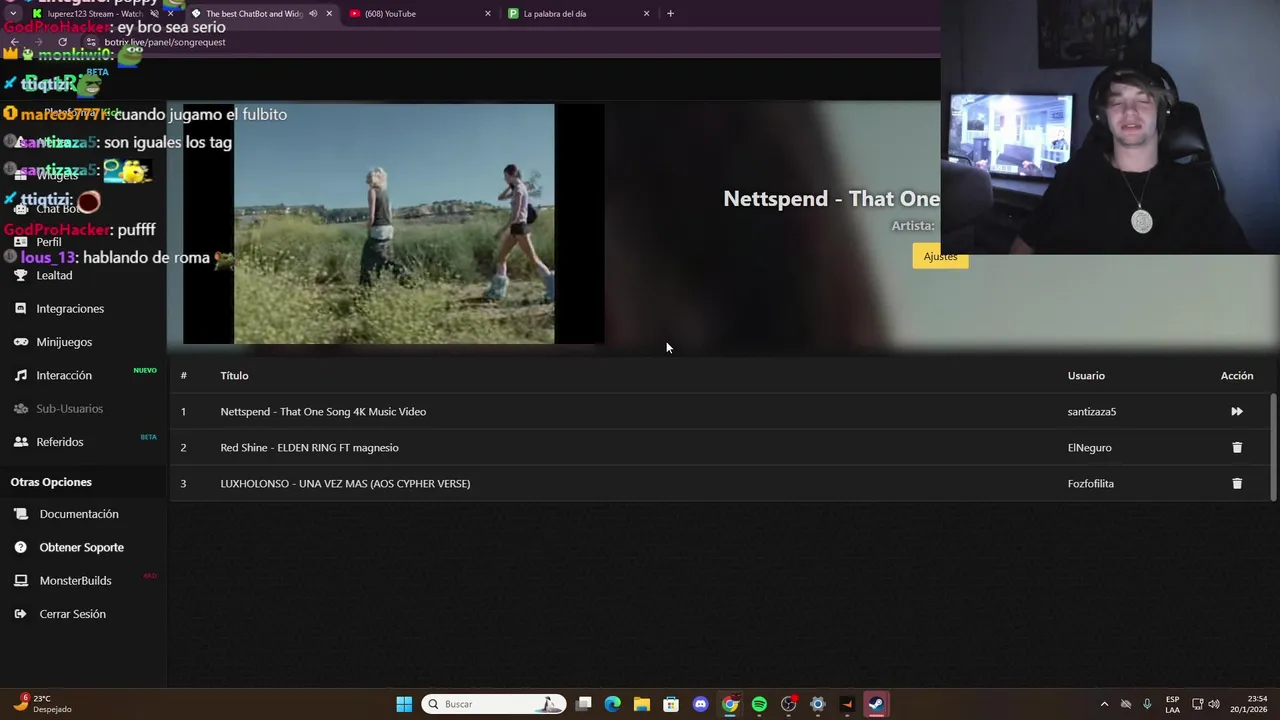Click the Obtener Soporte GitHub icon
Viewport: 1280px width, 720px height.
click(x=20, y=547)
